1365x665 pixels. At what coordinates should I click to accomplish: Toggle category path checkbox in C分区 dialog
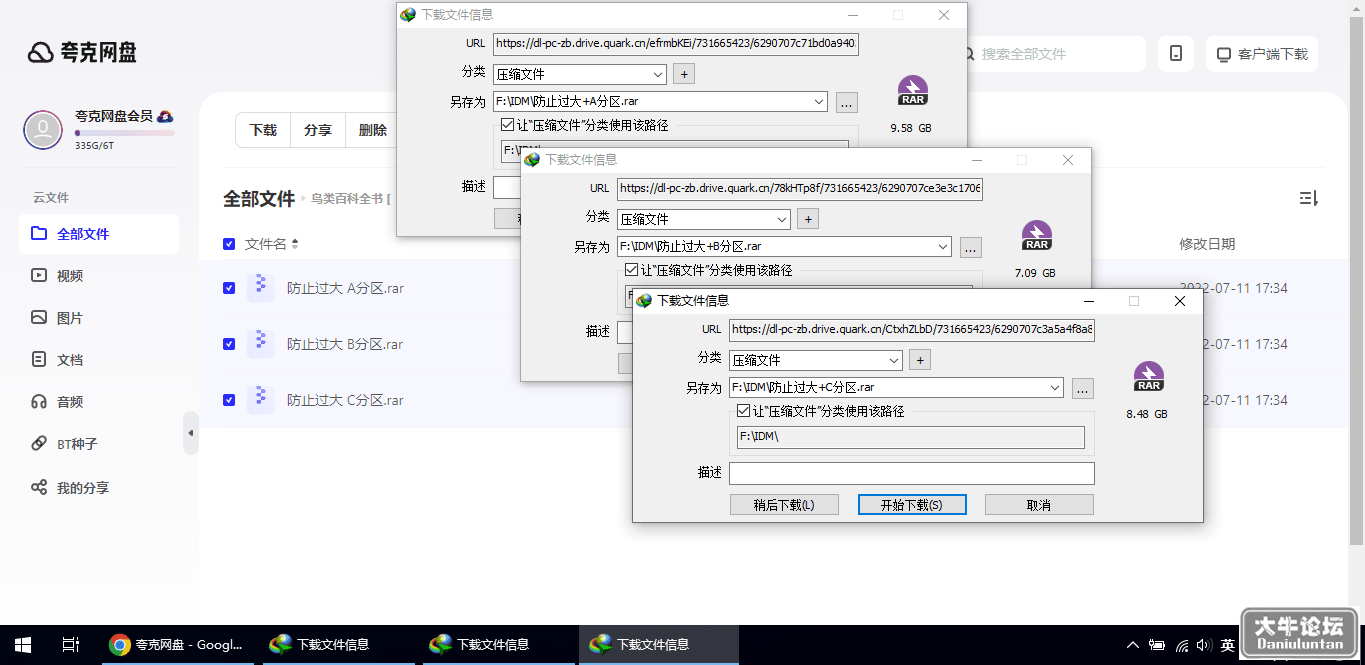click(x=743, y=411)
